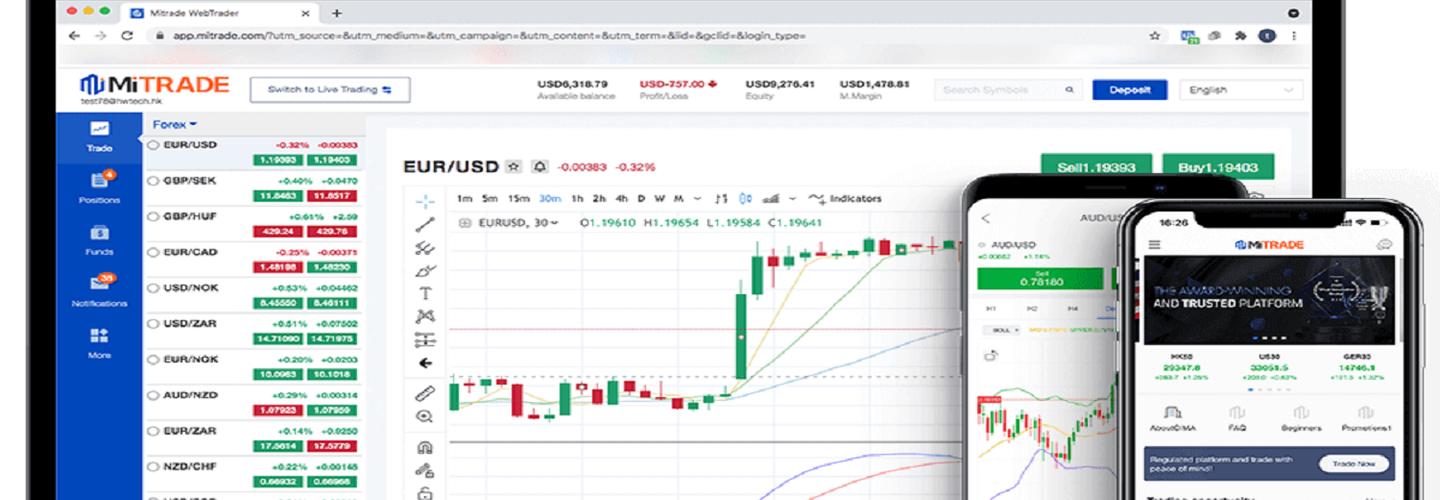
Task: Add EUR/USD to favorites with star
Action: tap(514, 167)
